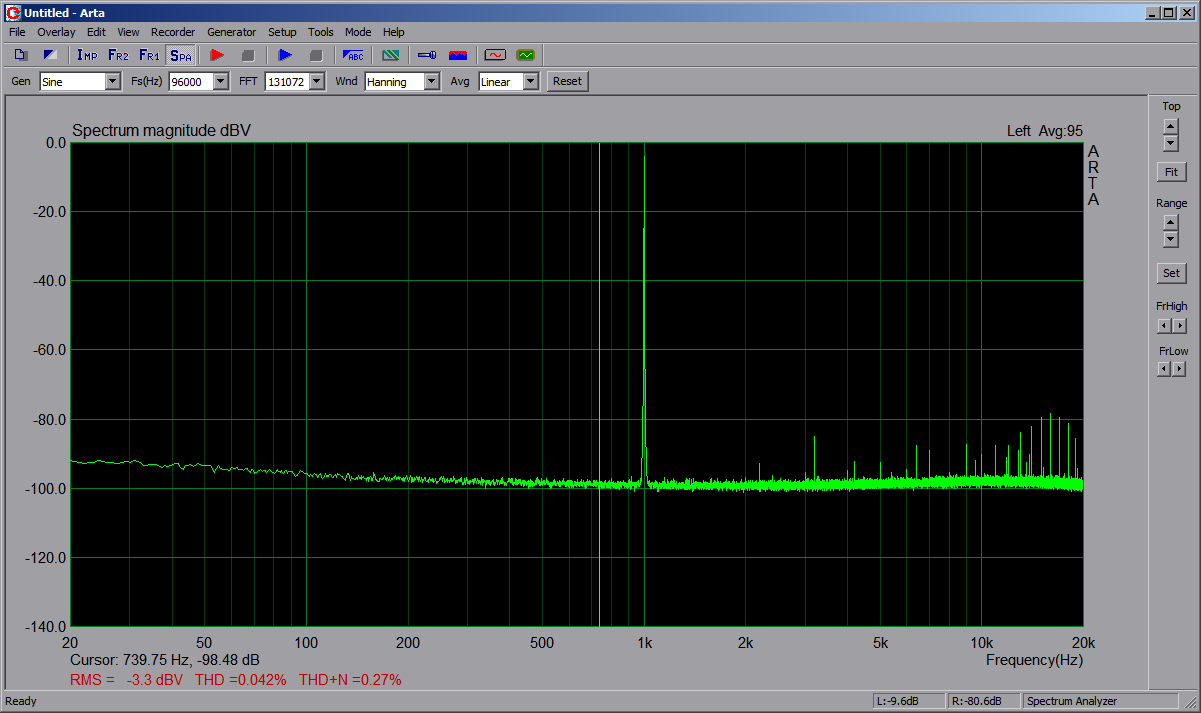Open the Wnd Hanning window dropdown
Image resolution: width=1201 pixels, height=713 pixels.
pos(432,82)
